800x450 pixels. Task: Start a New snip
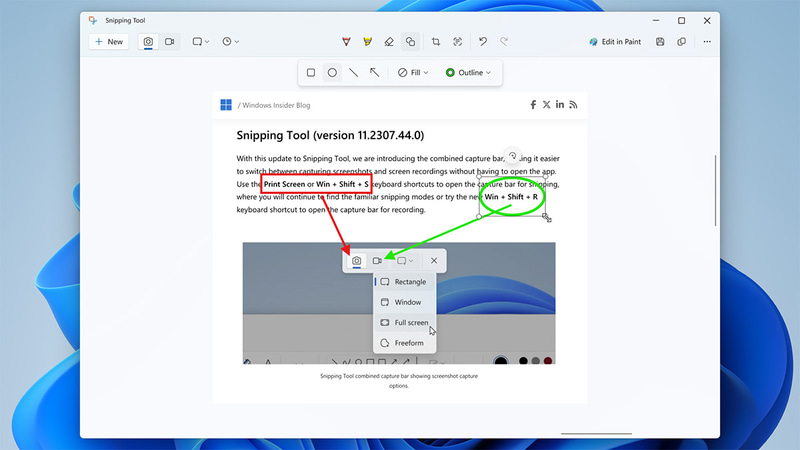(109, 42)
